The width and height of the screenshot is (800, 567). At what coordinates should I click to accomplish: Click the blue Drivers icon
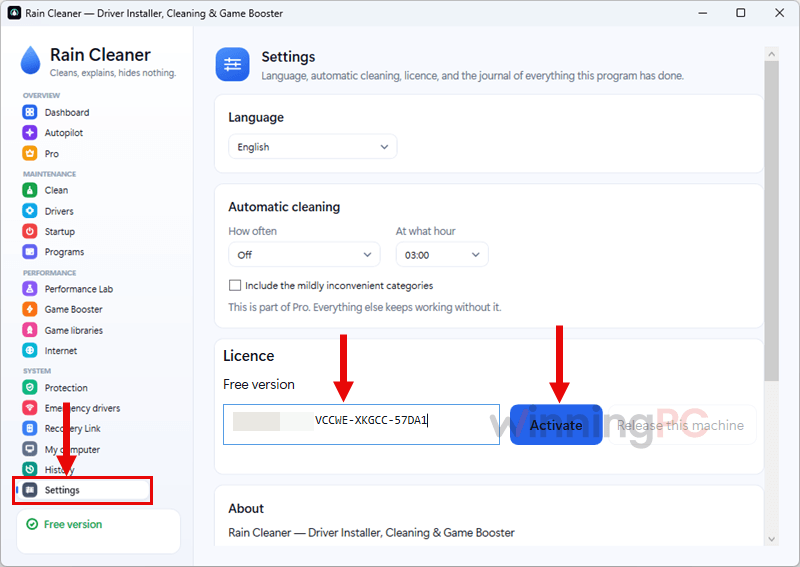pos(30,211)
